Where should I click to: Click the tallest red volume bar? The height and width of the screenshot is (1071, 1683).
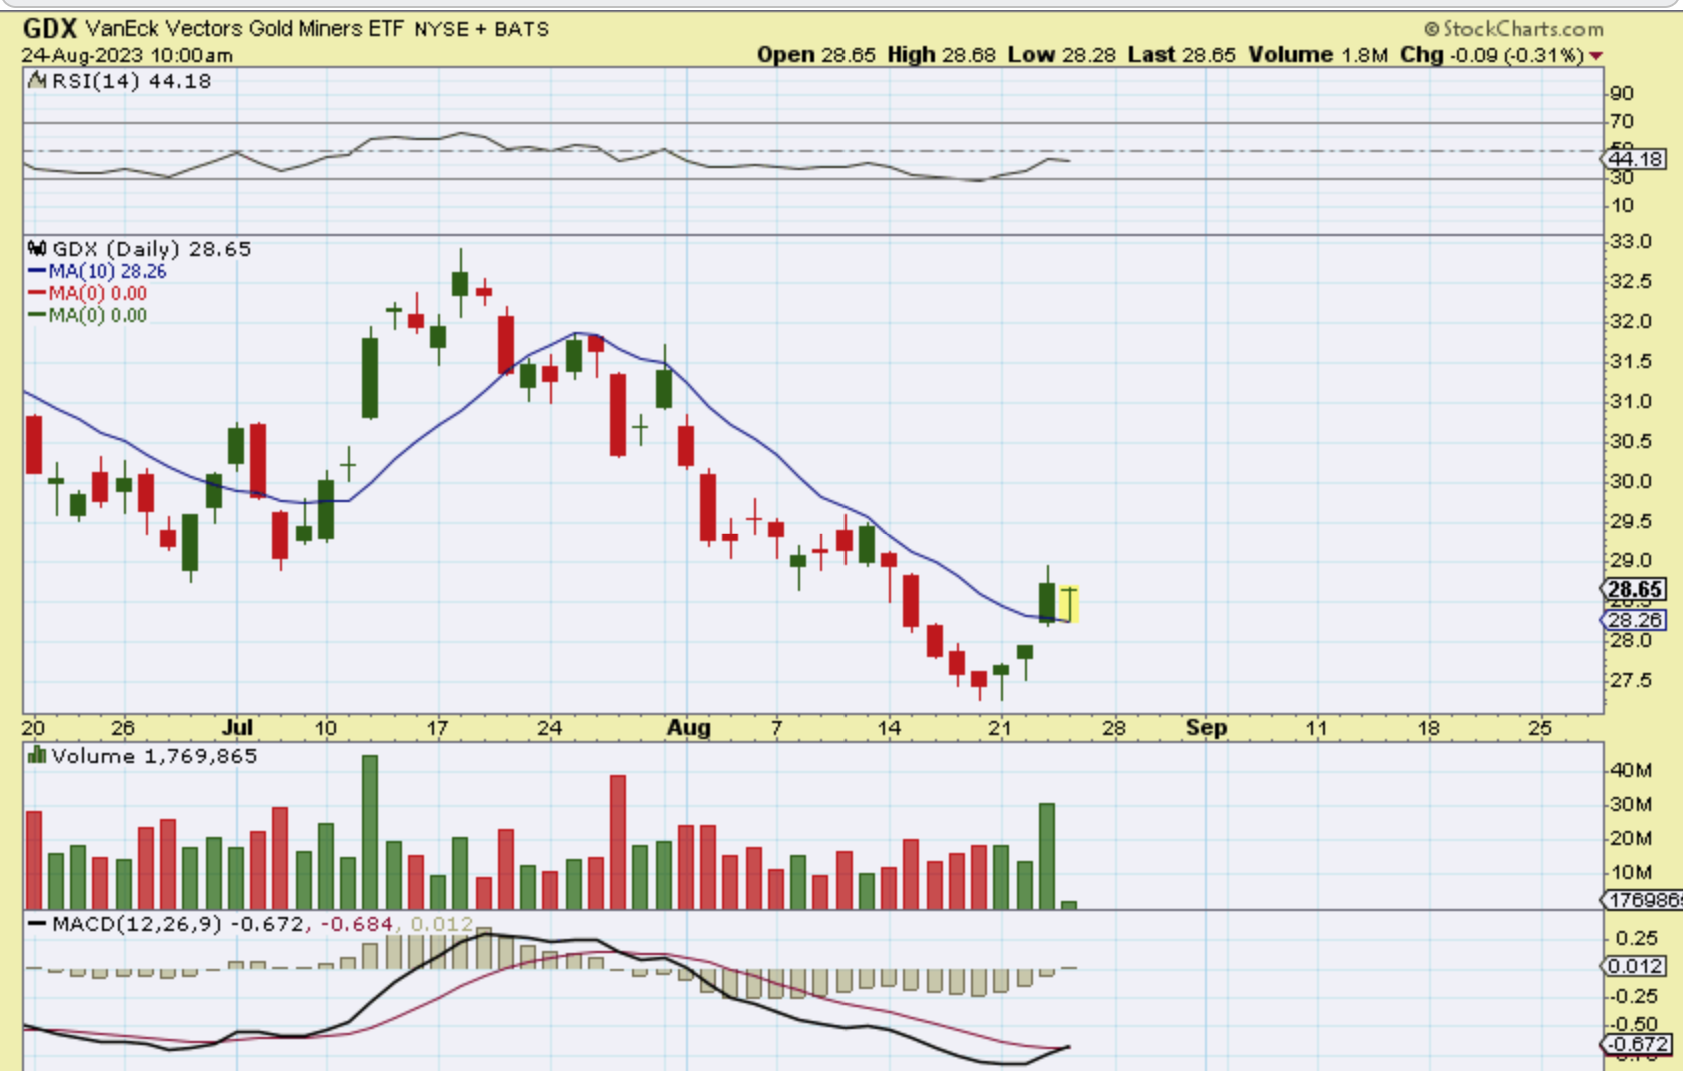point(618,842)
